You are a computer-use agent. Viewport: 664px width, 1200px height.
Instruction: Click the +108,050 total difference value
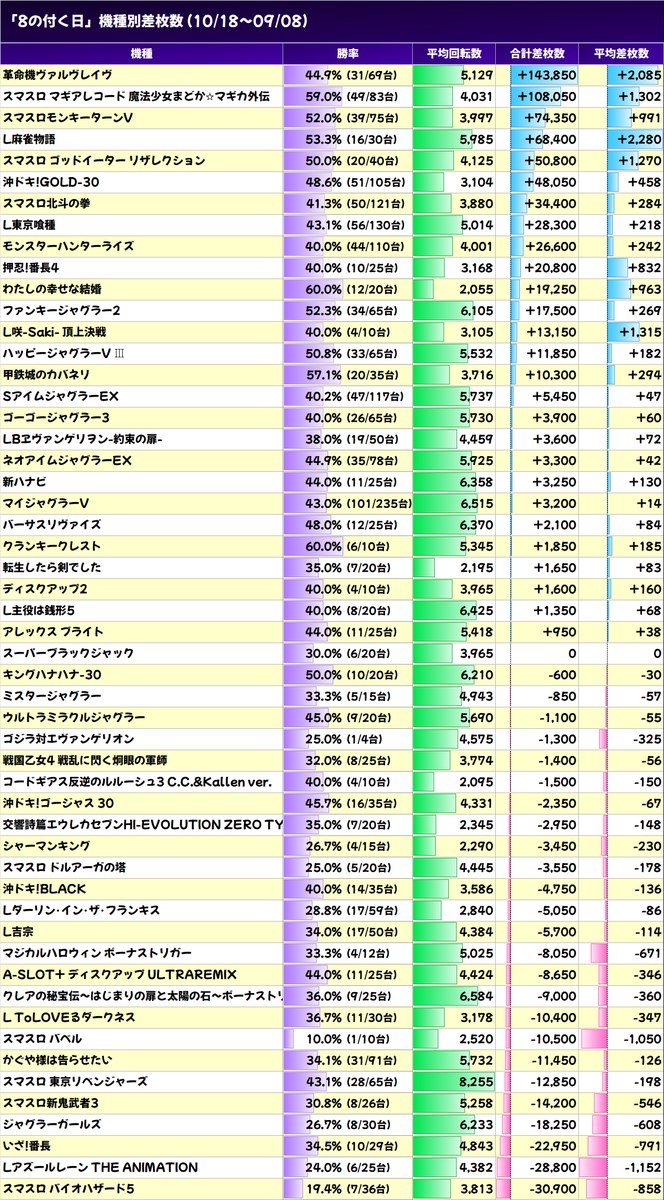tap(546, 96)
